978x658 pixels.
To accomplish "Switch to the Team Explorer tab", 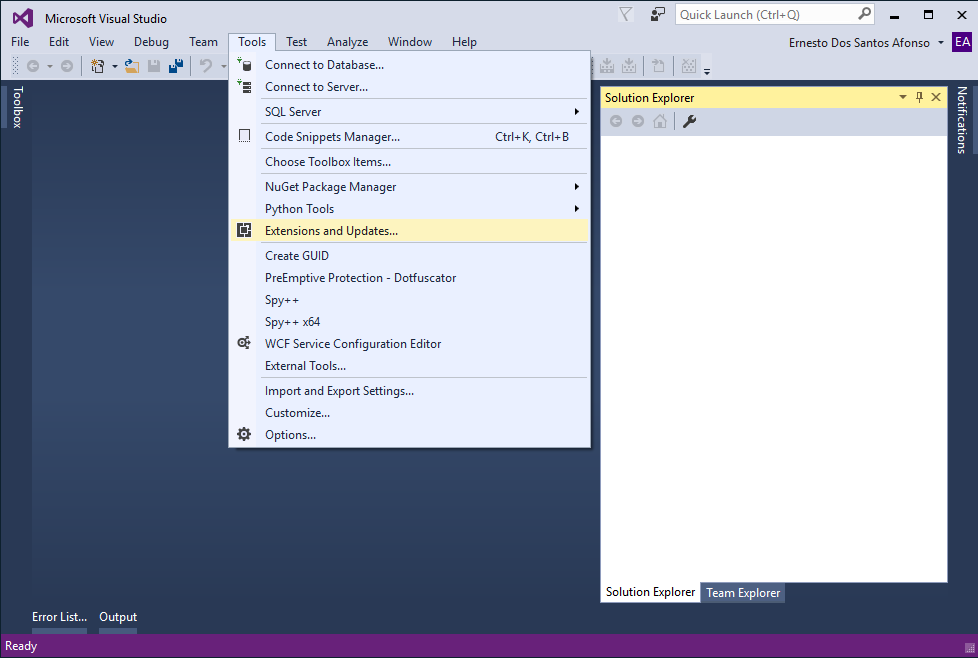I will (742, 593).
